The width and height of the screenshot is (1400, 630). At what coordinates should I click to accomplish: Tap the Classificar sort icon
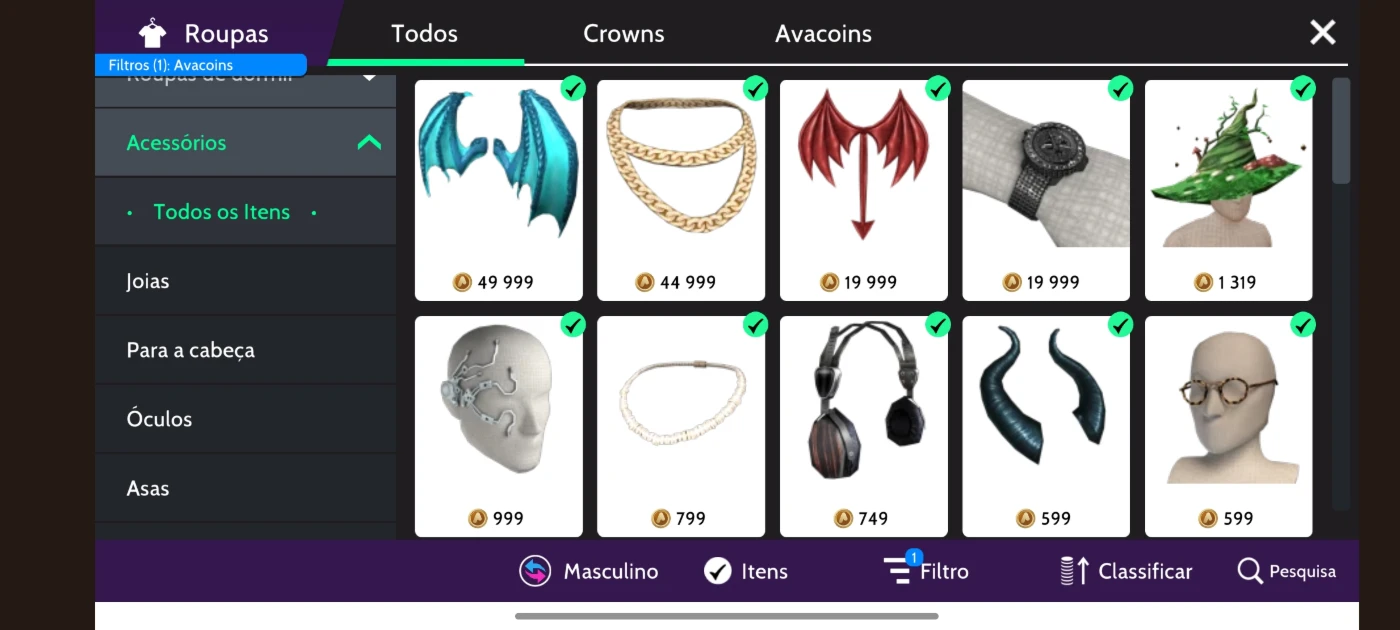(1074, 571)
